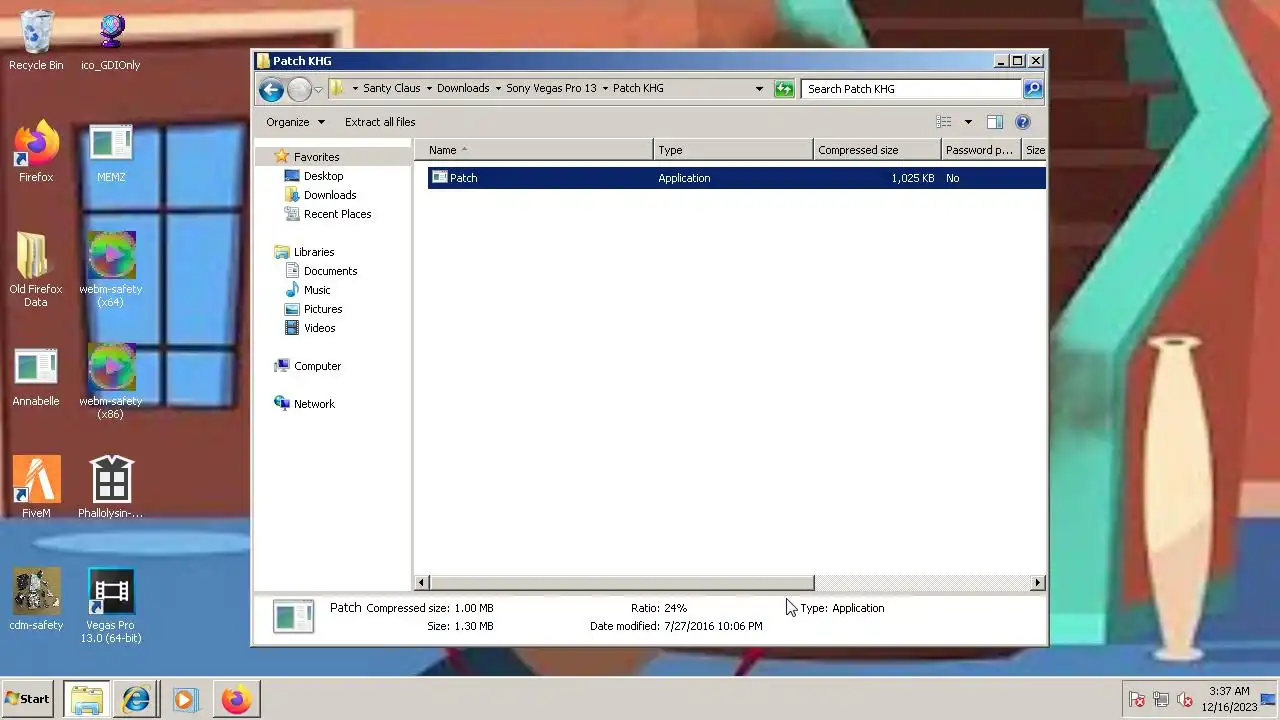Open the Recycle Bin desktop icon
The height and width of the screenshot is (720, 1280).
(x=36, y=40)
